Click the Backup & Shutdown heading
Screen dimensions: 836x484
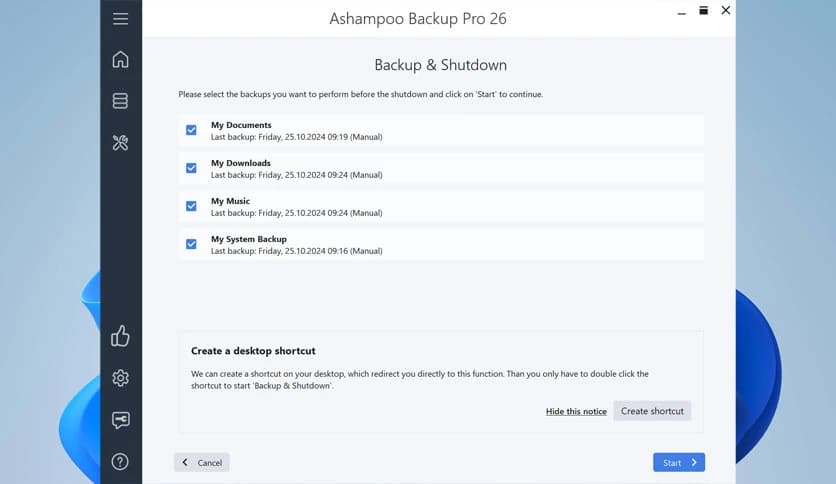[440, 65]
